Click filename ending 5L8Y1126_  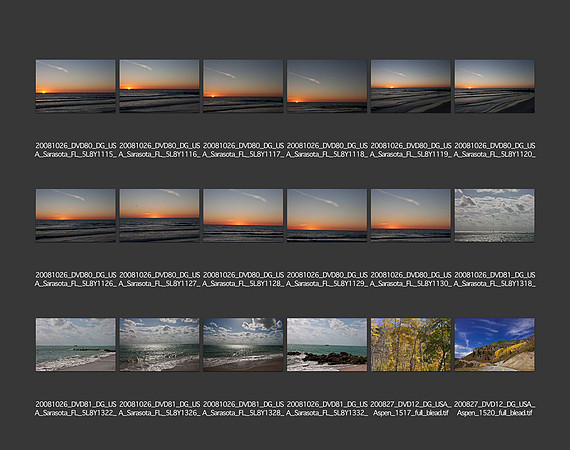click(76, 279)
